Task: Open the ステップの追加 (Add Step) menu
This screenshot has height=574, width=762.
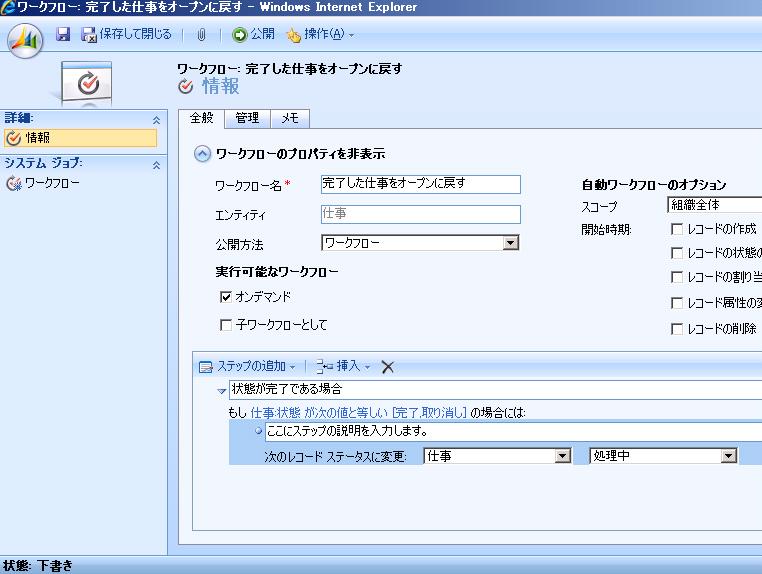Action: coord(248,367)
